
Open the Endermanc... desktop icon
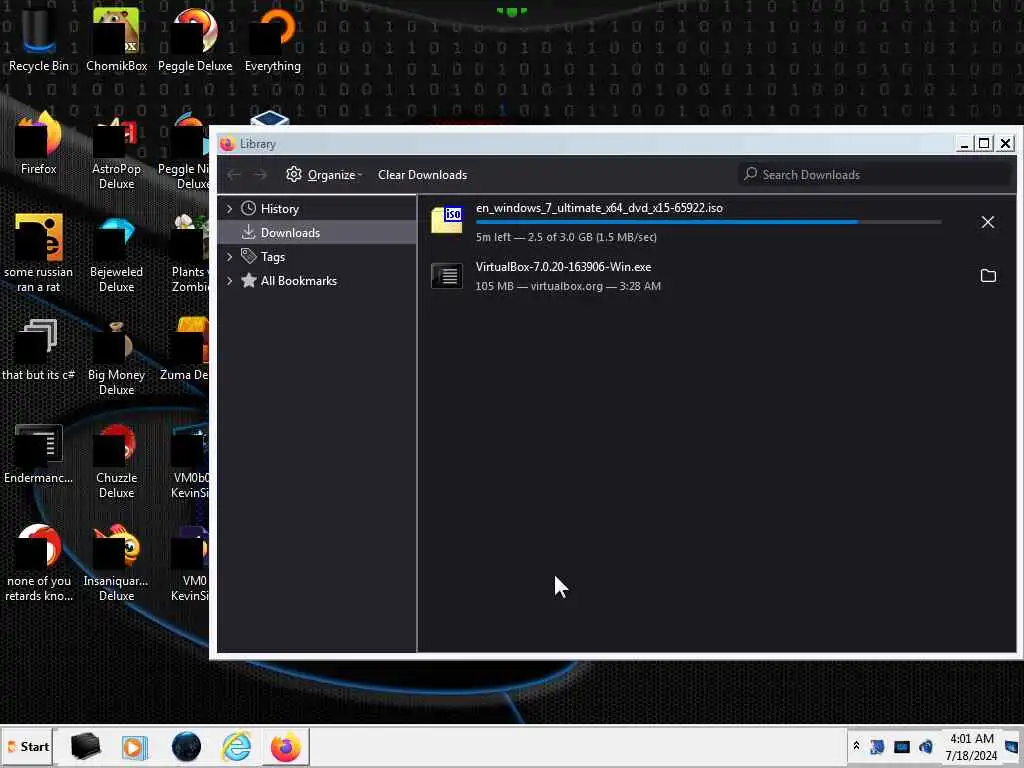(x=38, y=452)
